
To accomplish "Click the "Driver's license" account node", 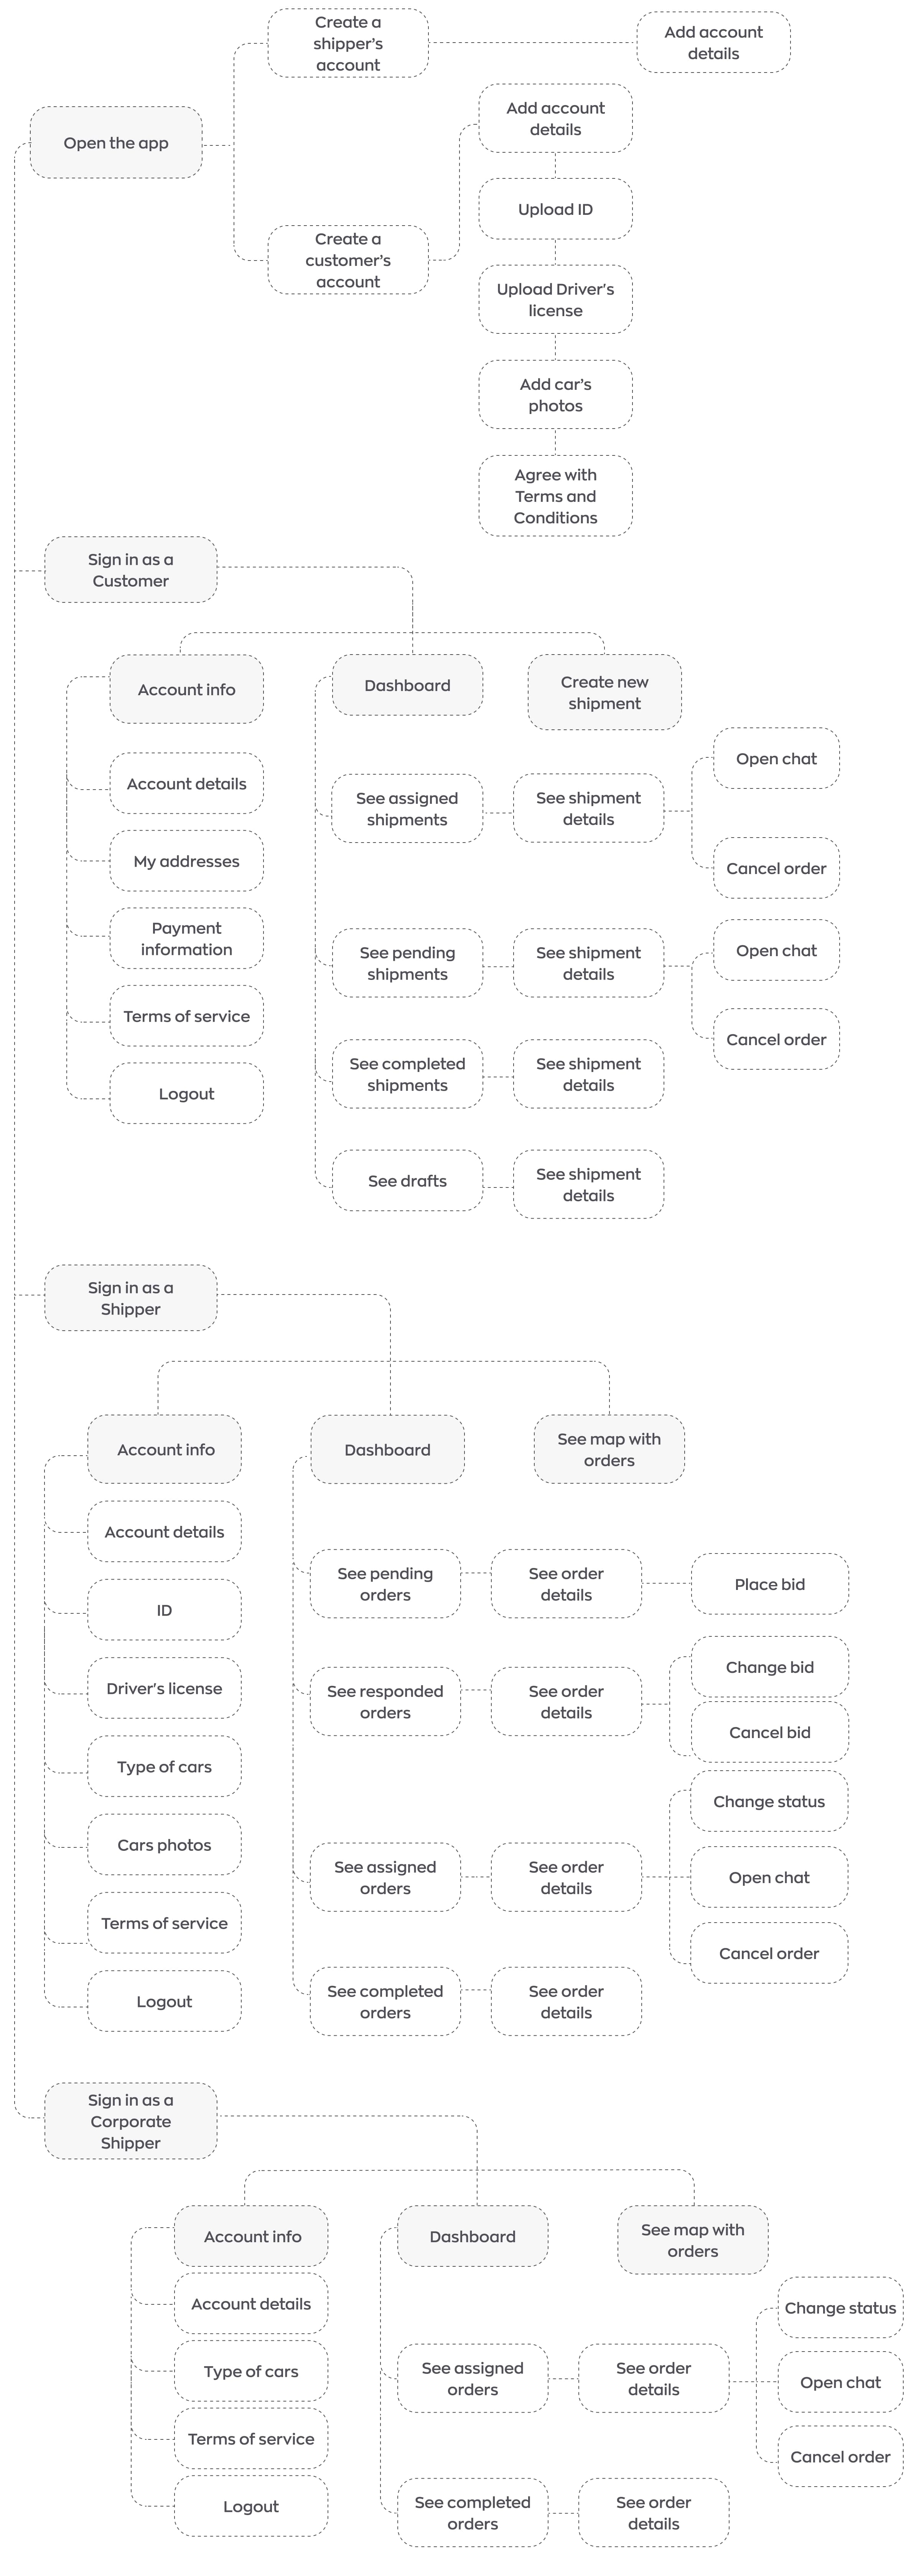I will 164,1688.
